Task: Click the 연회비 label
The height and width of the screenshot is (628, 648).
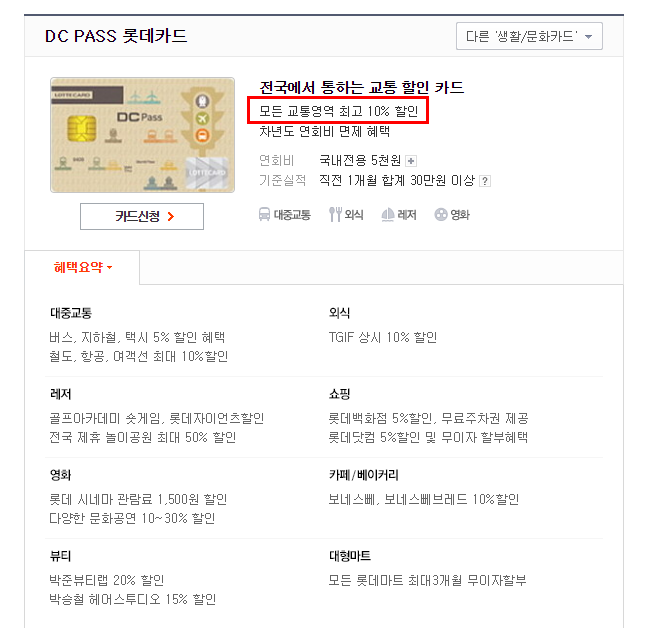Action: [276, 160]
